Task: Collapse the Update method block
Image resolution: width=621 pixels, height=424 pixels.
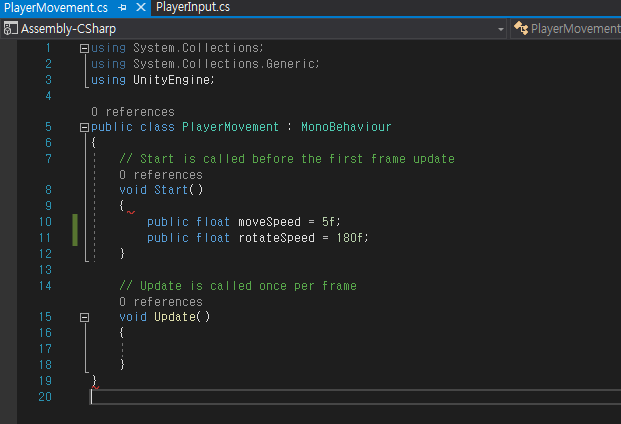Action: coord(84,318)
